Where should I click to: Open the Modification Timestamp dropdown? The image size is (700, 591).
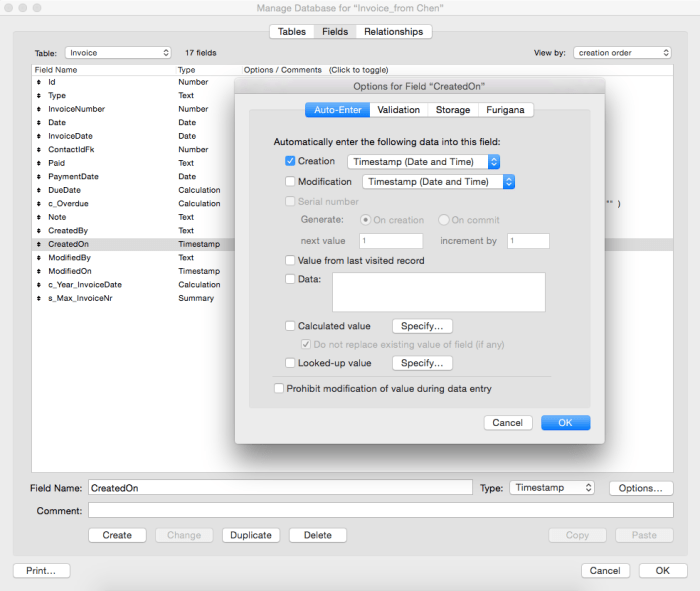[x=438, y=182]
